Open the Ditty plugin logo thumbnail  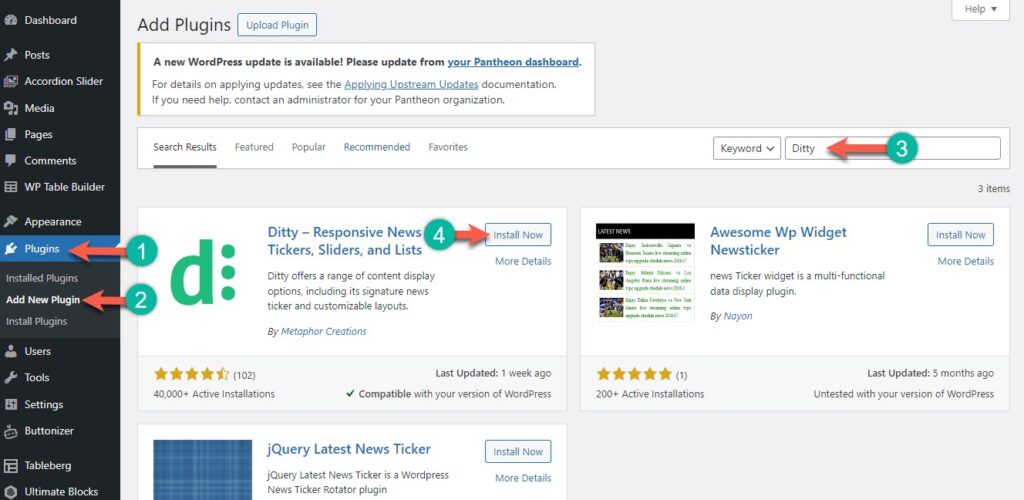(202, 272)
